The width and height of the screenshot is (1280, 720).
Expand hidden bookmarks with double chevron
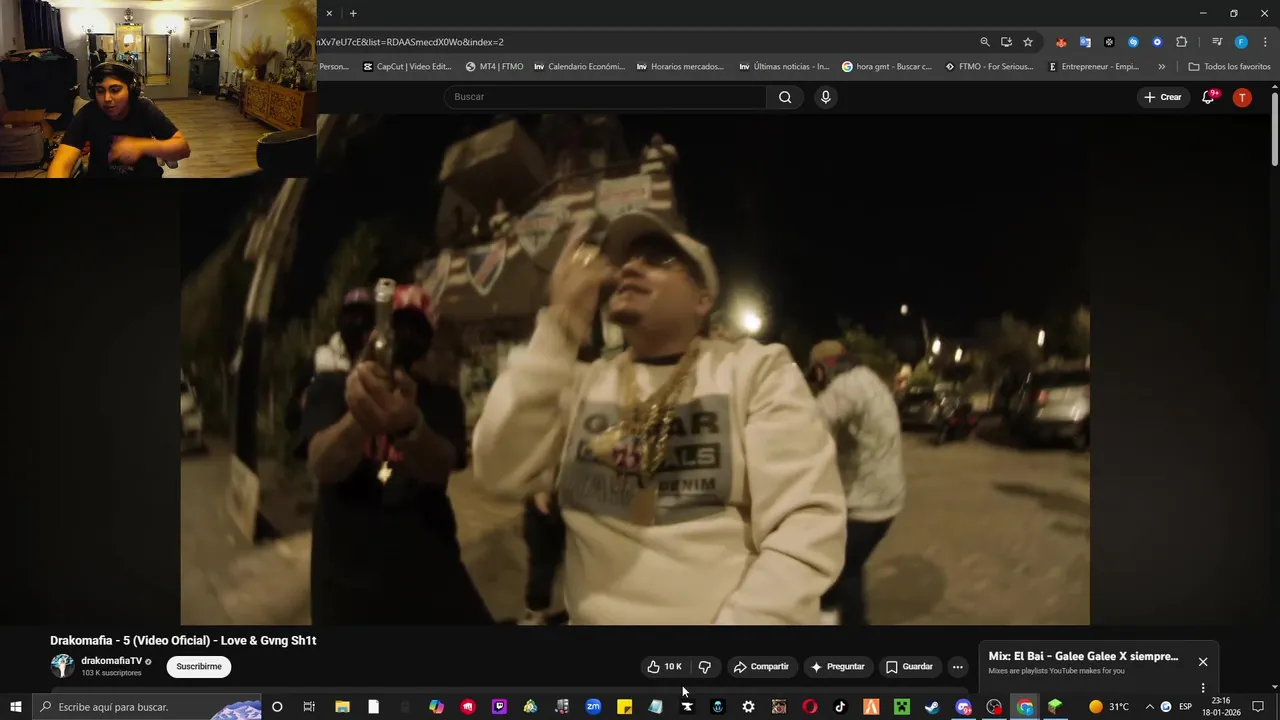pos(1161,67)
